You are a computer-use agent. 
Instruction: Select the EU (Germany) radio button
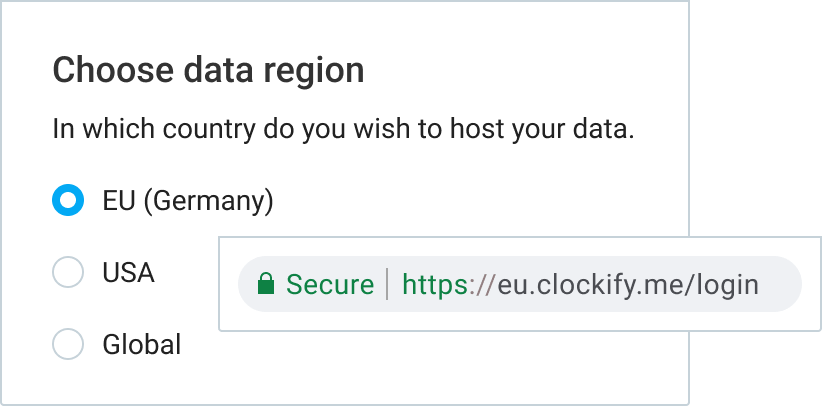(x=68, y=200)
